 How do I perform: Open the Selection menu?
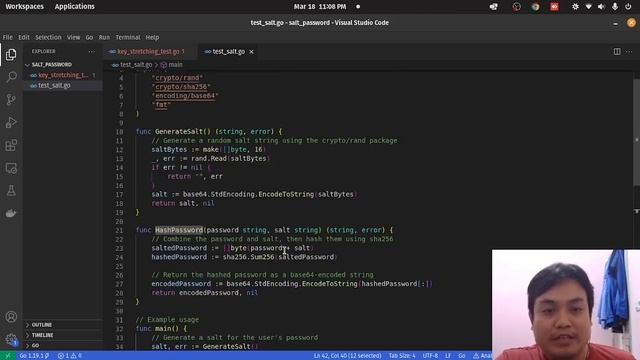pyautogui.click(x=48, y=37)
